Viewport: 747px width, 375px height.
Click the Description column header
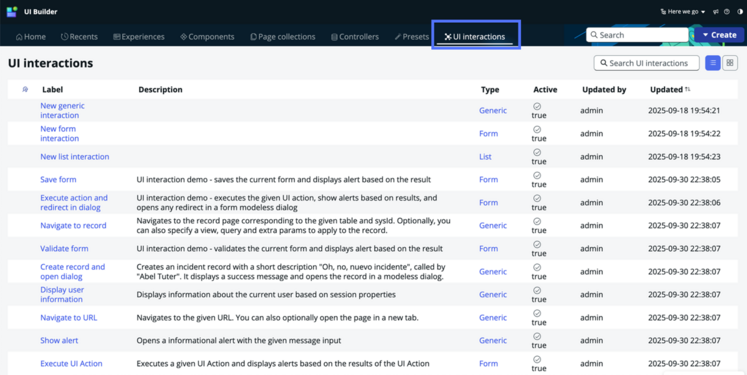(161, 90)
